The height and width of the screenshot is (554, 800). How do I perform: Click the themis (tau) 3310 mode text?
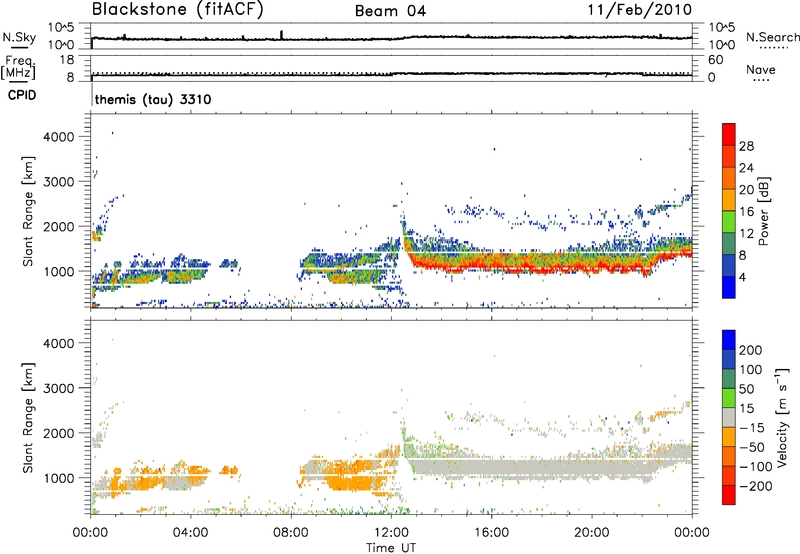pyautogui.click(x=153, y=99)
